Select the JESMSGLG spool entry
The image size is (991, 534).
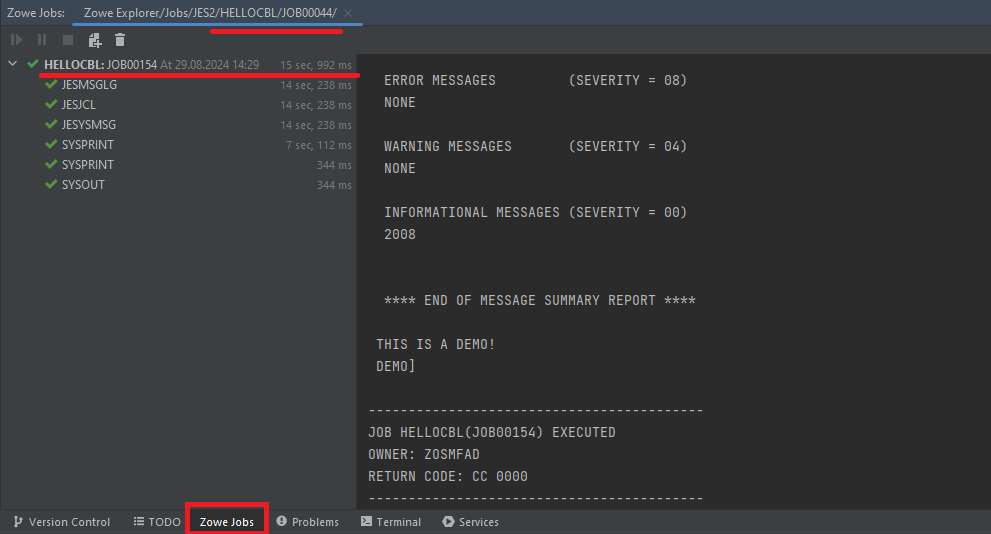point(89,85)
